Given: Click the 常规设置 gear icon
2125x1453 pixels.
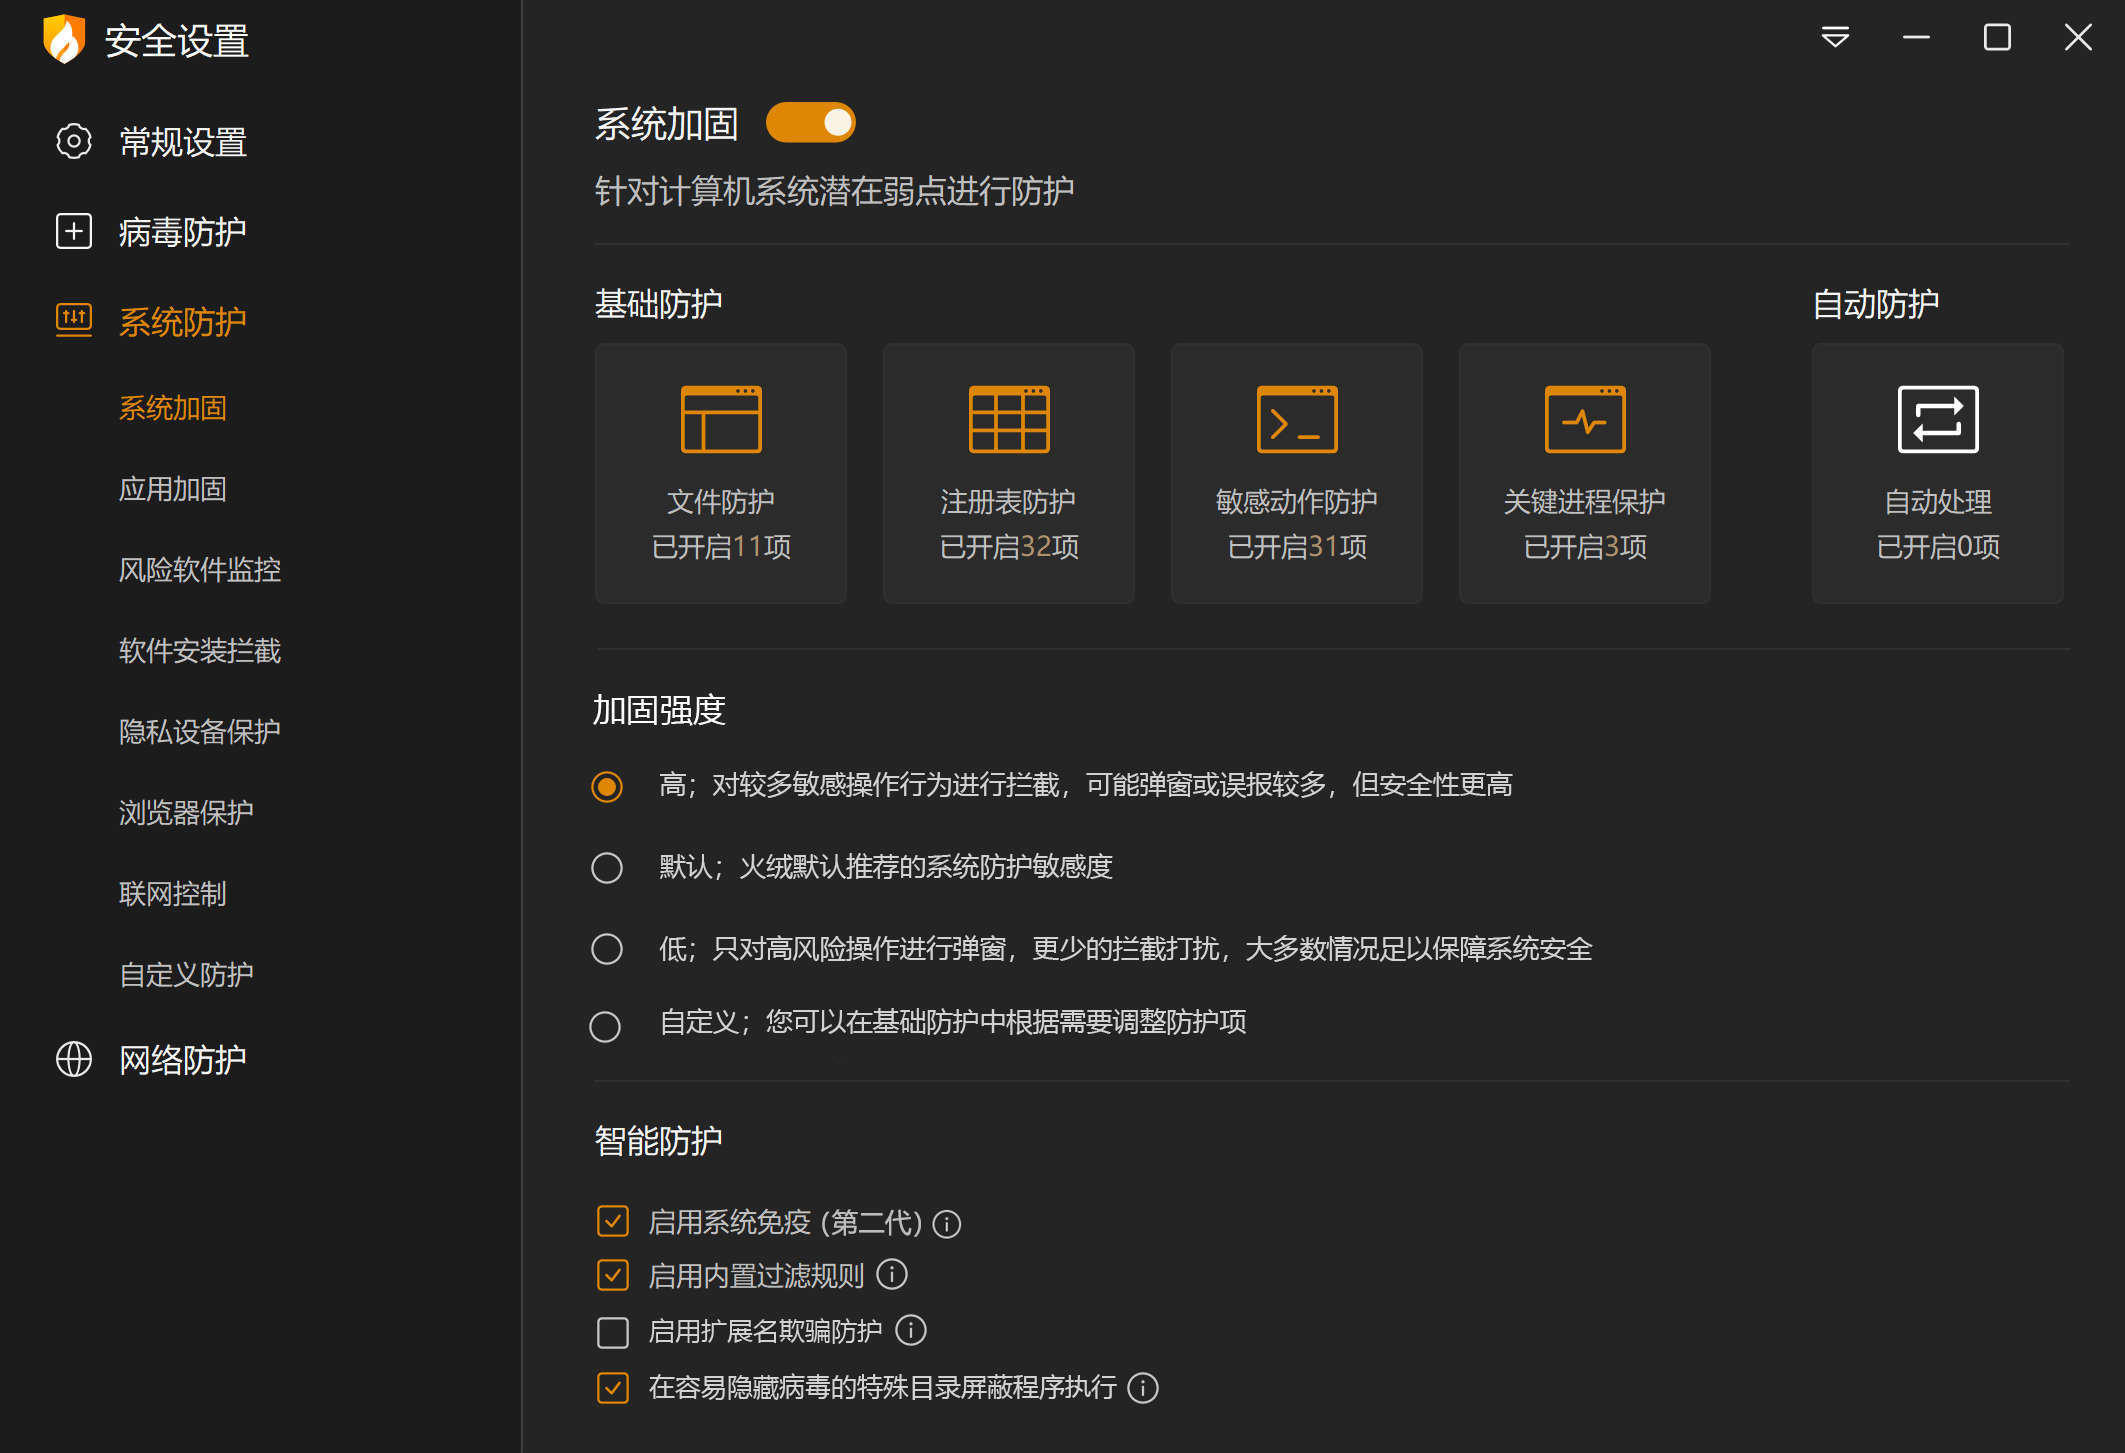Looking at the screenshot, I should [74, 142].
